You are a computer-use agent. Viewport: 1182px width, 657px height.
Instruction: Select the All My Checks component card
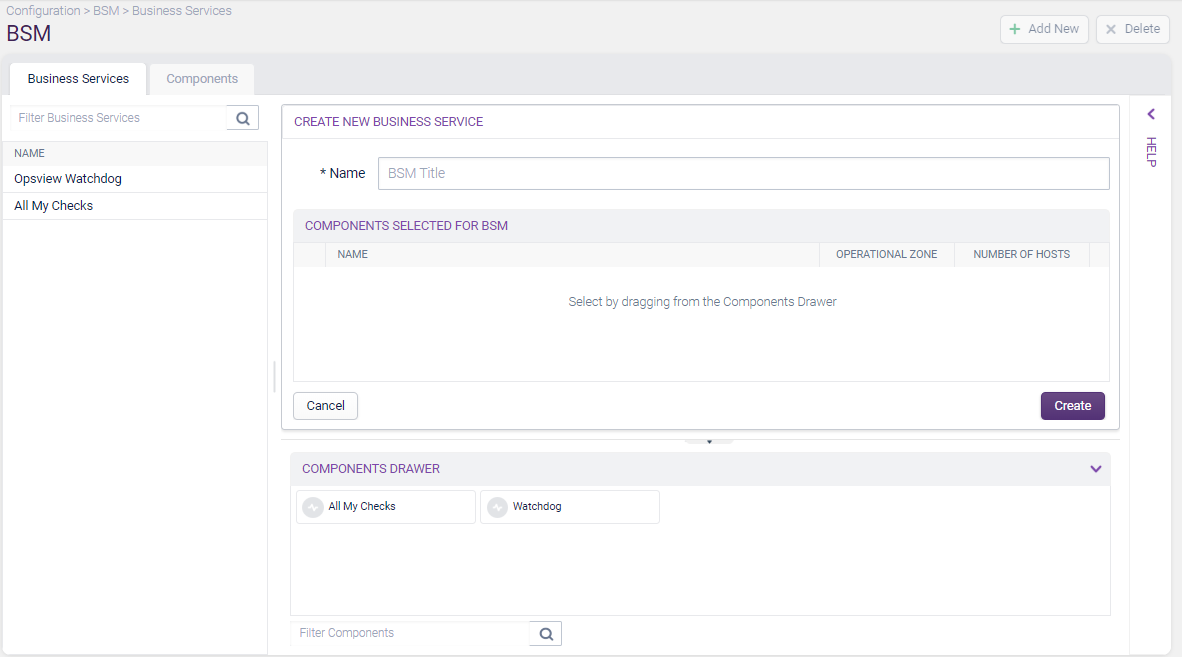[x=386, y=507]
